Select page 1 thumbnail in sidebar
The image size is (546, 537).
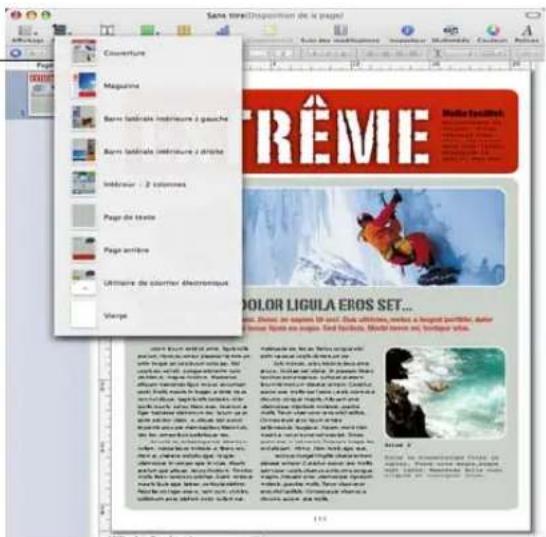pos(40,94)
